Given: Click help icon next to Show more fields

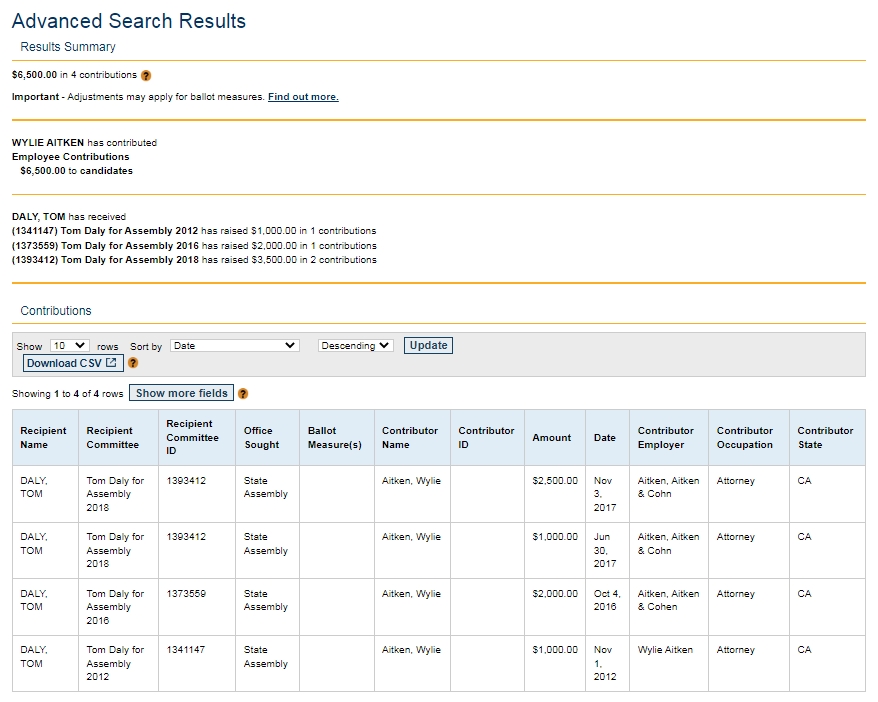Looking at the screenshot, I should click(x=243, y=394).
